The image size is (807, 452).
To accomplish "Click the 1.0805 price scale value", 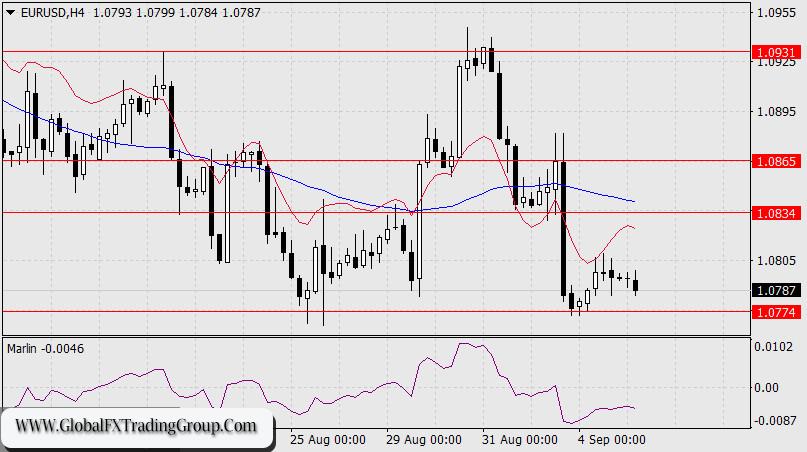I will click(776, 260).
